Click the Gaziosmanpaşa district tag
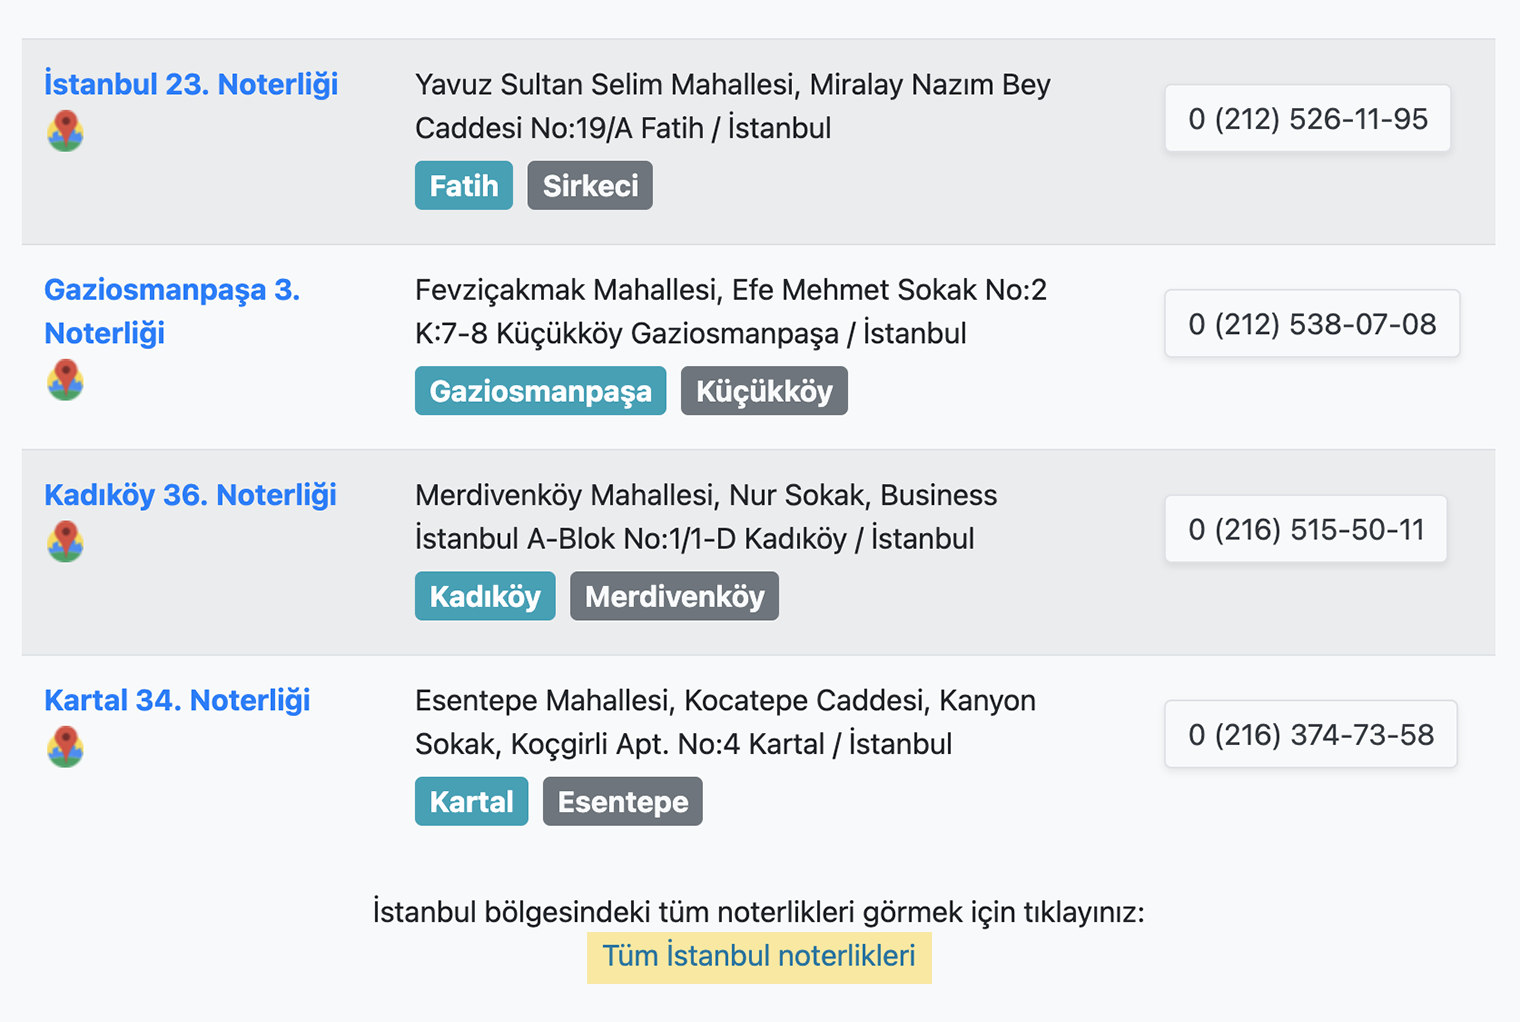Image resolution: width=1520 pixels, height=1022 pixels. [540, 391]
